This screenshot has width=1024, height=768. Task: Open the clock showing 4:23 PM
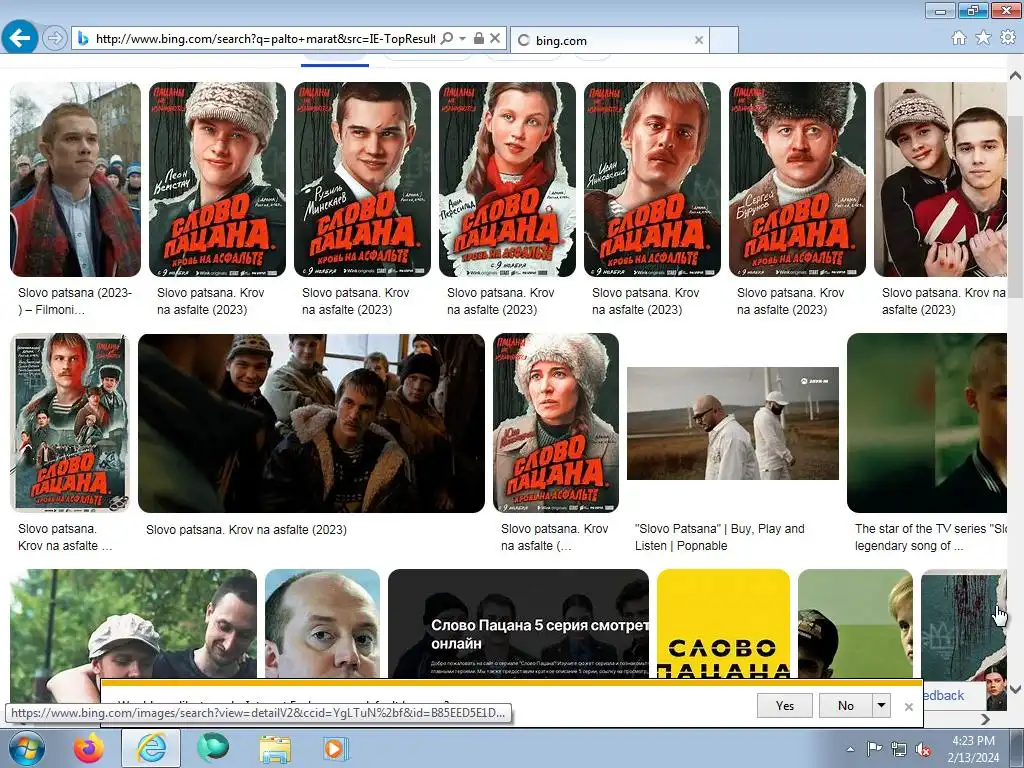[973, 749]
